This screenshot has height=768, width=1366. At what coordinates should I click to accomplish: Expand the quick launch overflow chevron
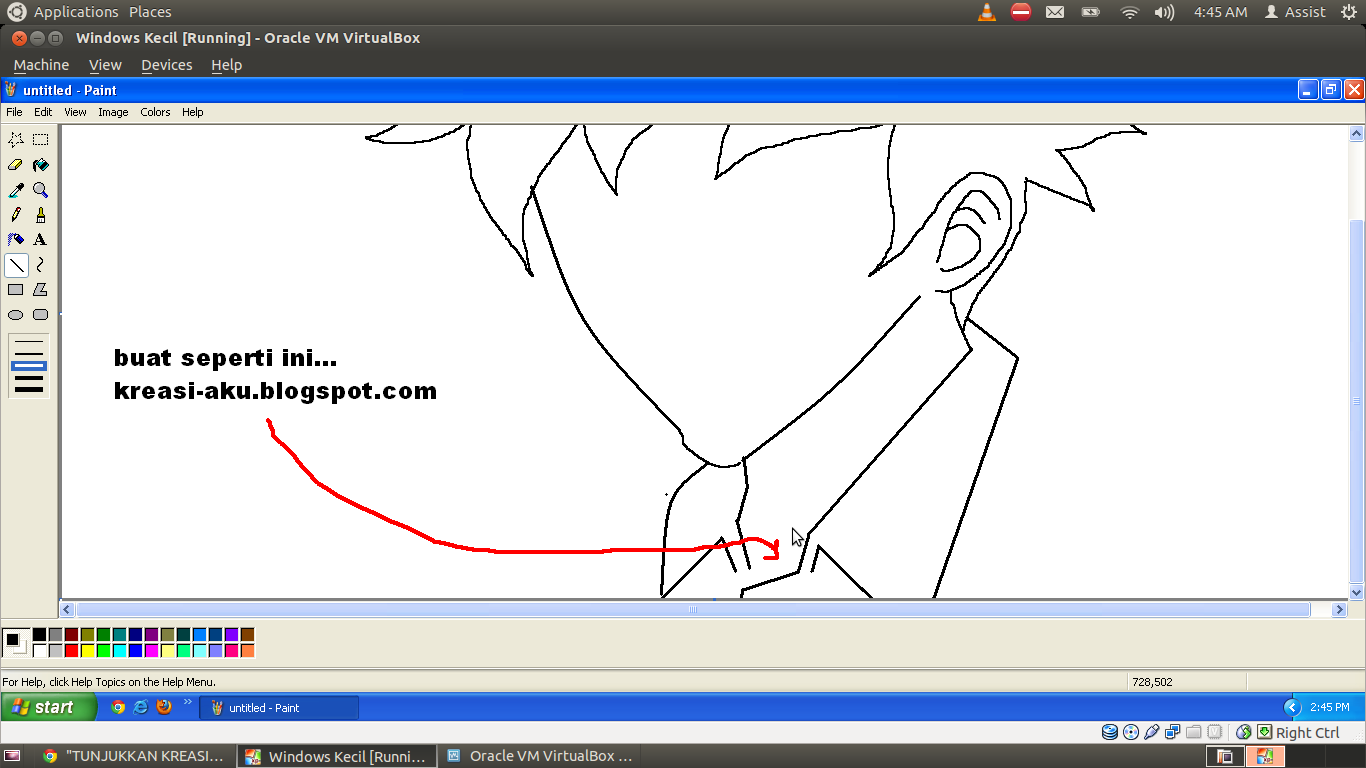point(187,702)
